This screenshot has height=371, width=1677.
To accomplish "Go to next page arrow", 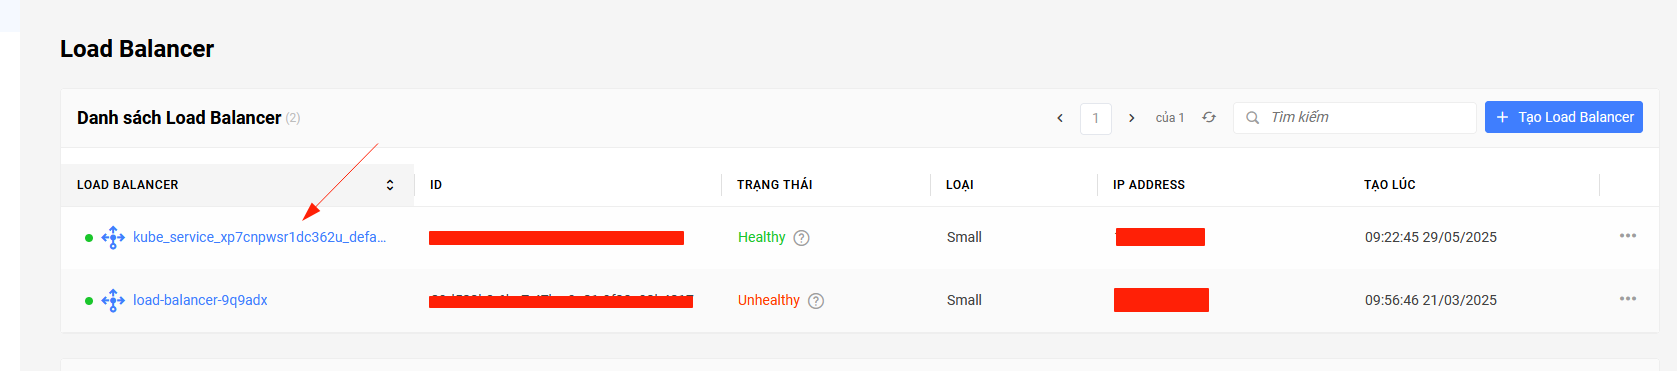I will pyautogui.click(x=1131, y=118).
